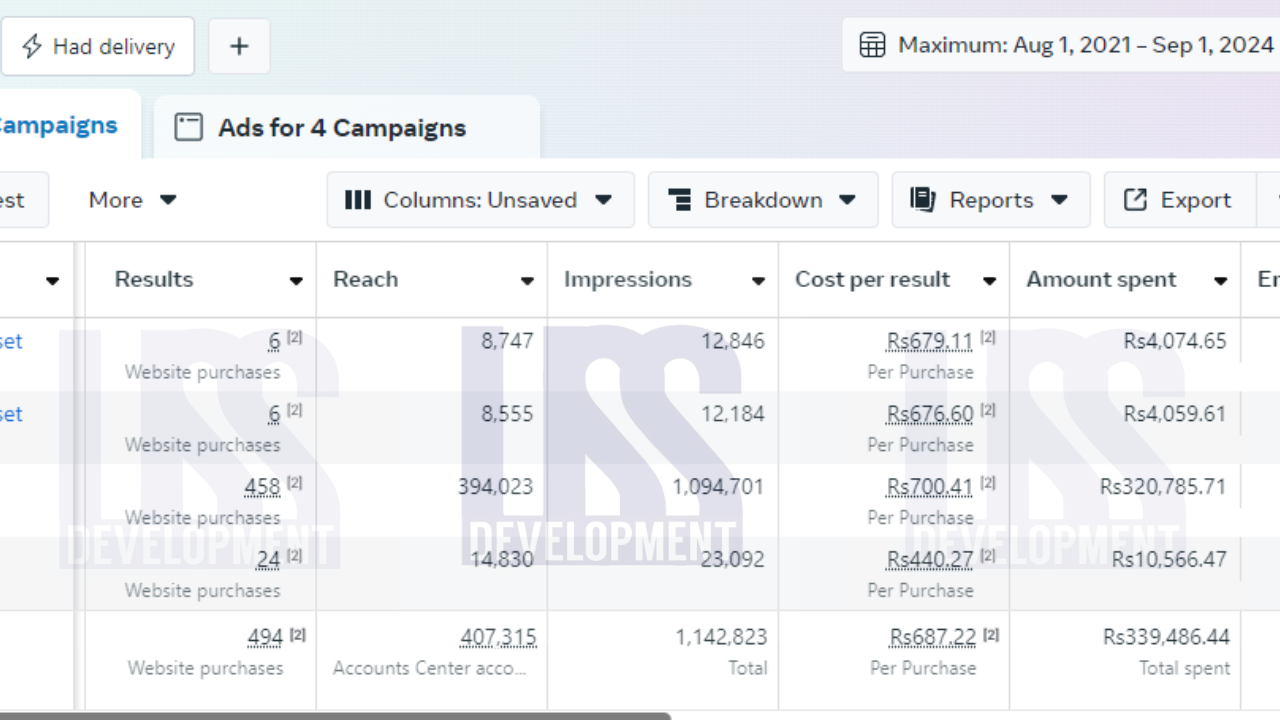Click the Reports document icon
Viewport: 1280px width, 720px height.
[x=923, y=199]
